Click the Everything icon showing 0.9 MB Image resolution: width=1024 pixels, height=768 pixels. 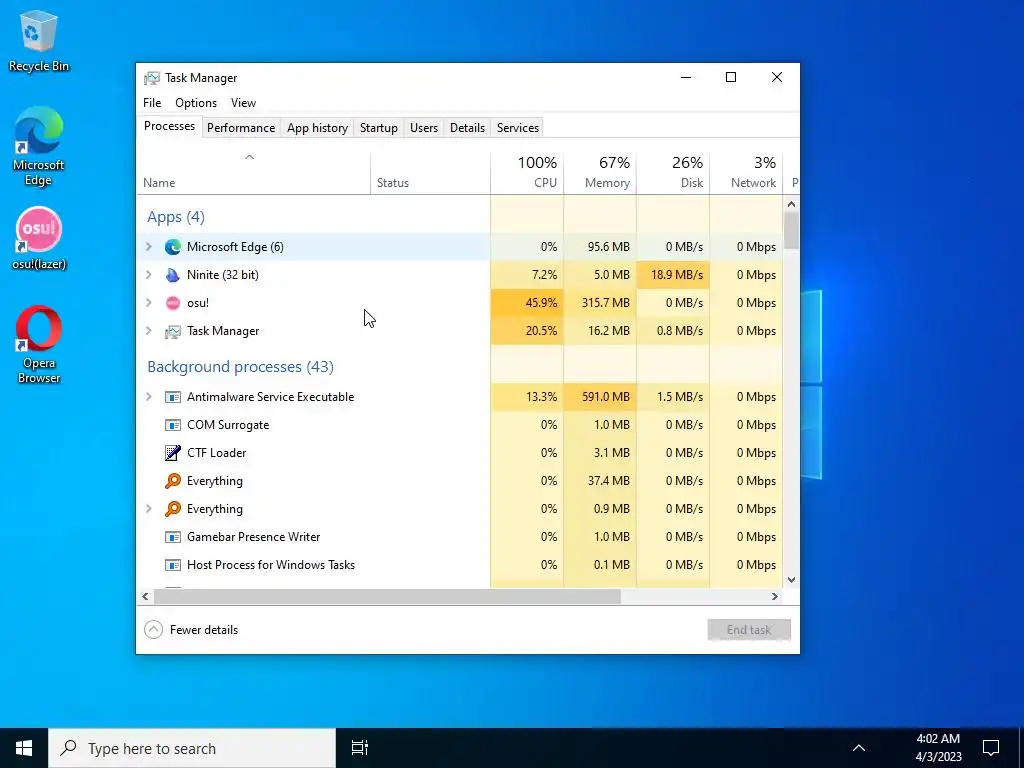pos(172,509)
